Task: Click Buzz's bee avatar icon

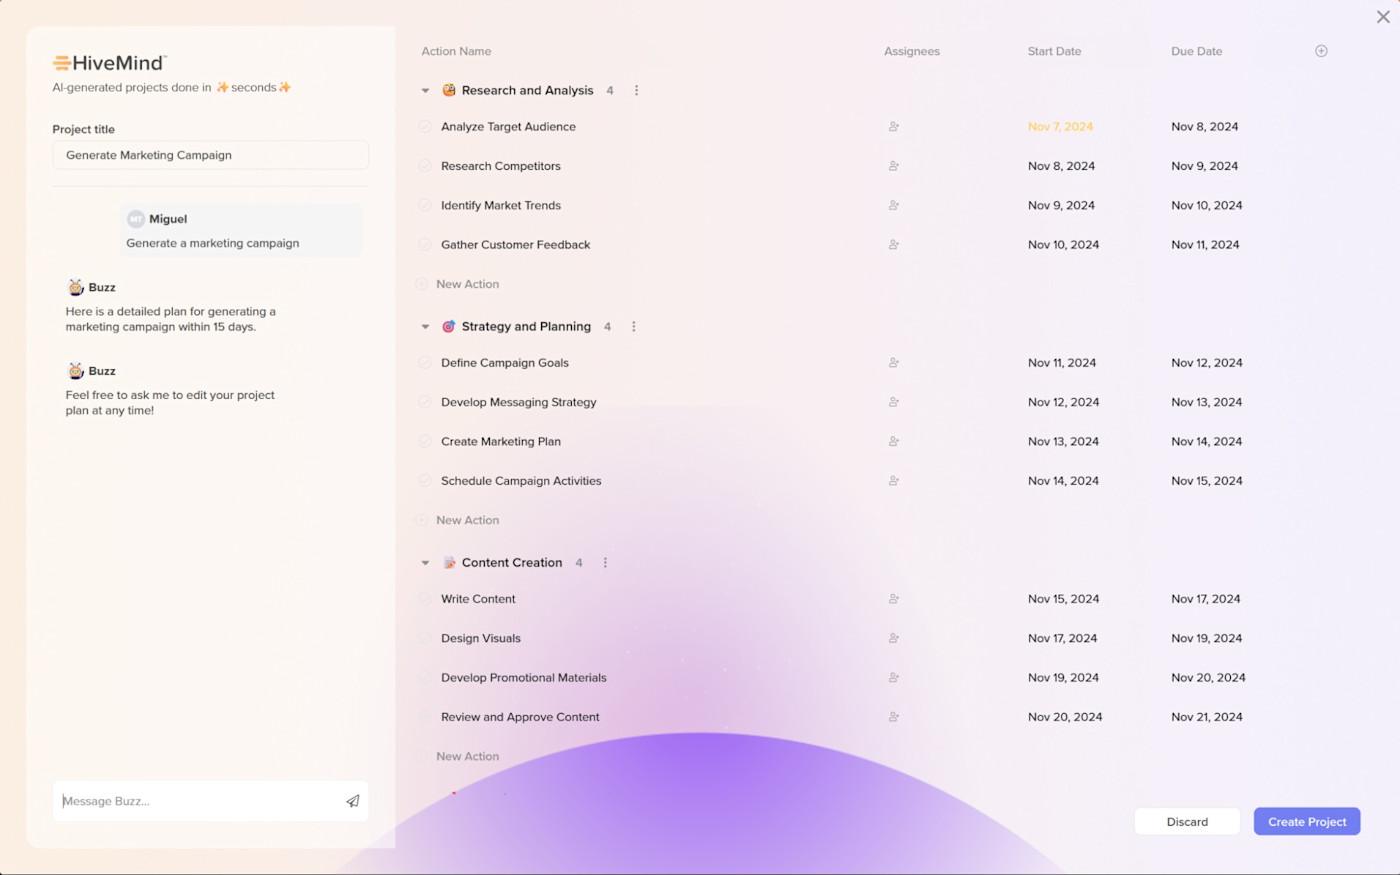Action: pyautogui.click(x=76, y=286)
